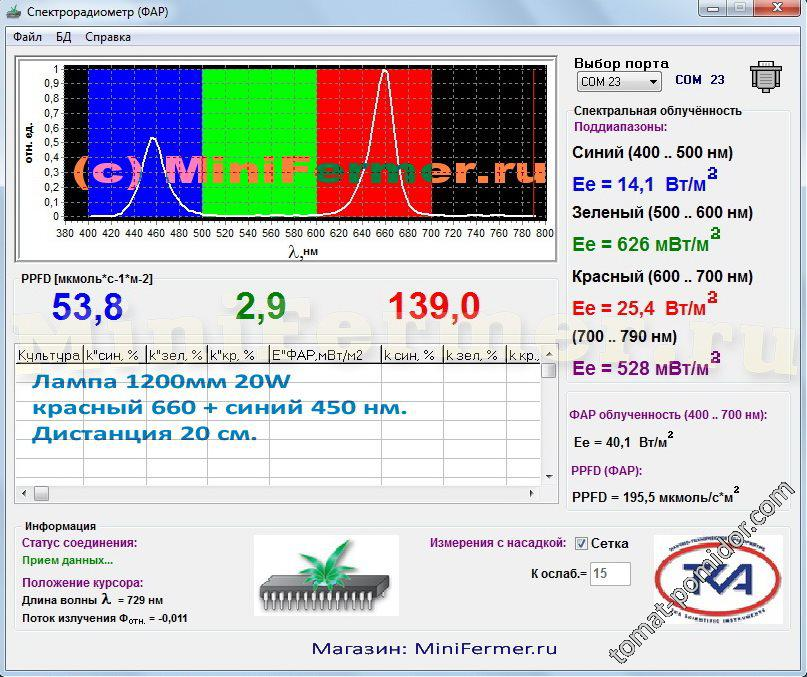The width and height of the screenshot is (807, 677).
Task: Click the application icon in title bar
Action: [13, 12]
